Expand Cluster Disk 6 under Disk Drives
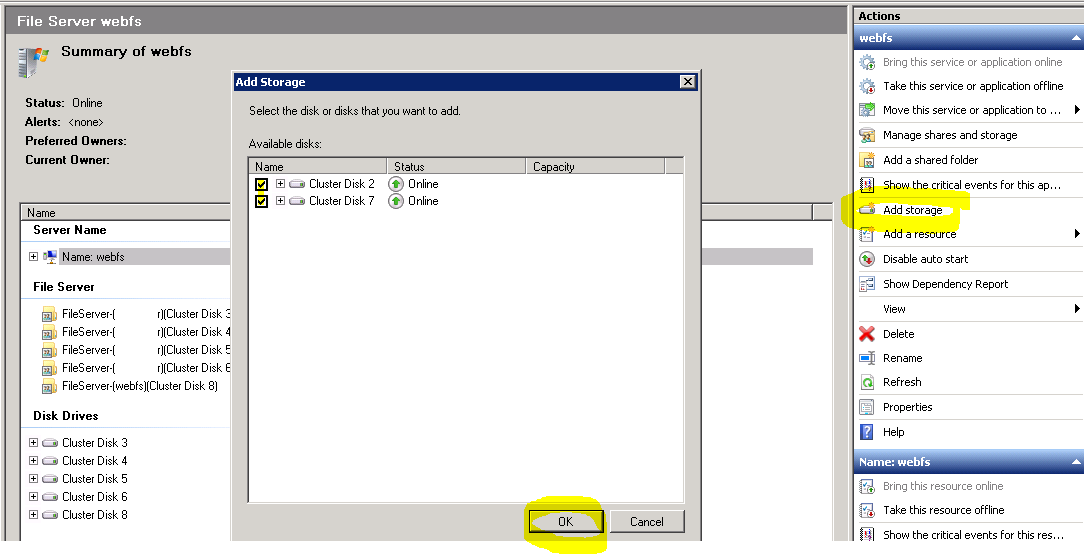This screenshot has height=555, width=1084. (33, 496)
